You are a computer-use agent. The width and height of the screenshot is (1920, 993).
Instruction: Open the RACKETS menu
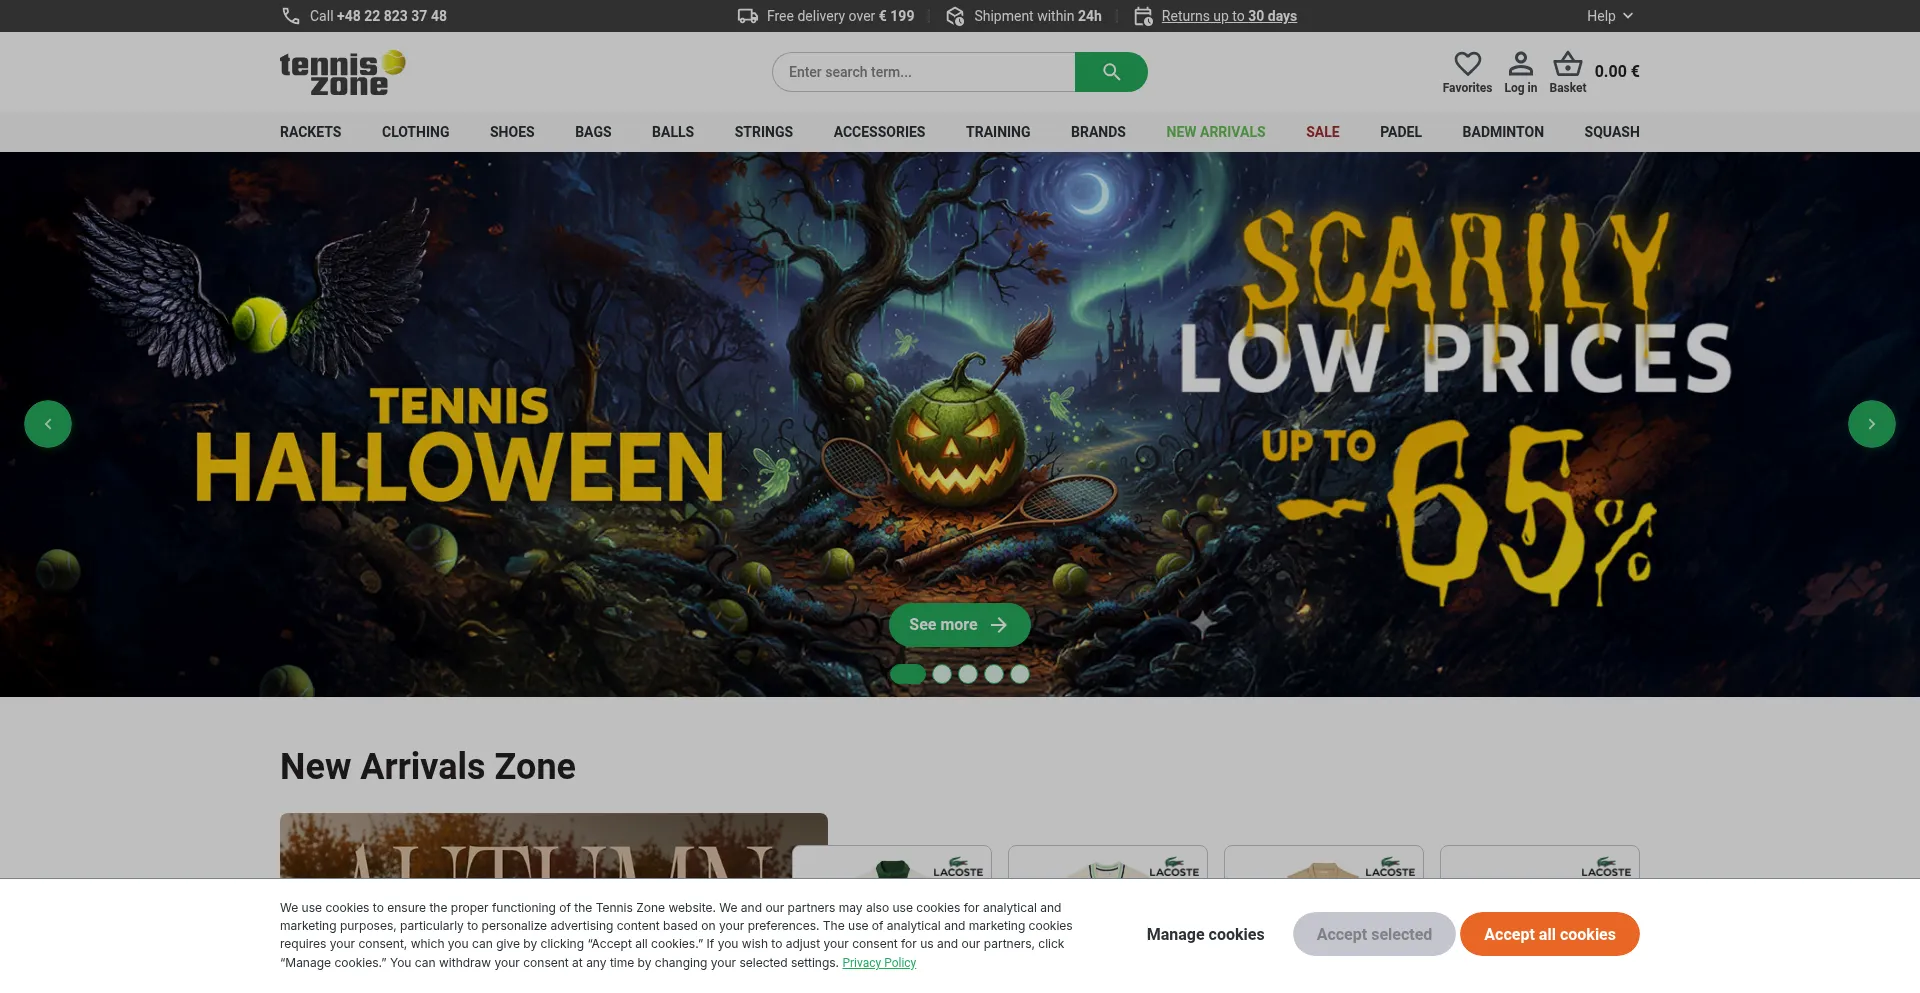click(x=310, y=132)
